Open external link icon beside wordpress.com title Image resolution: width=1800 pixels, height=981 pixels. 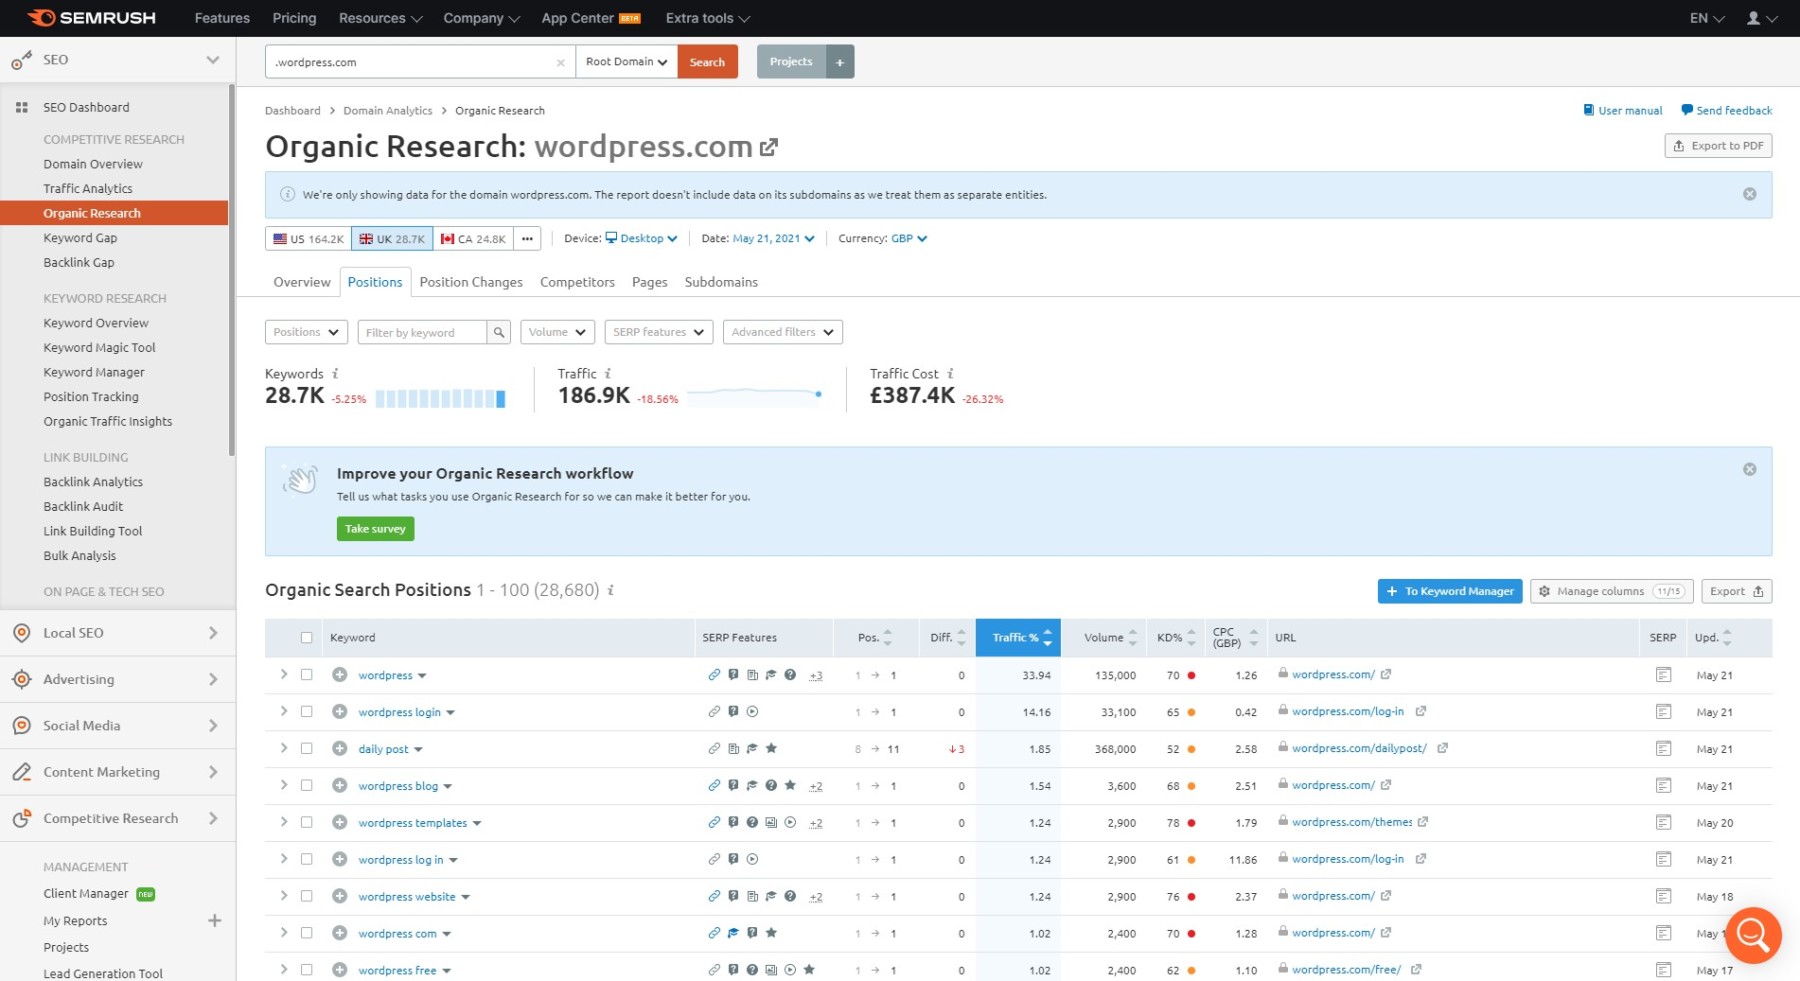click(768, 147)
